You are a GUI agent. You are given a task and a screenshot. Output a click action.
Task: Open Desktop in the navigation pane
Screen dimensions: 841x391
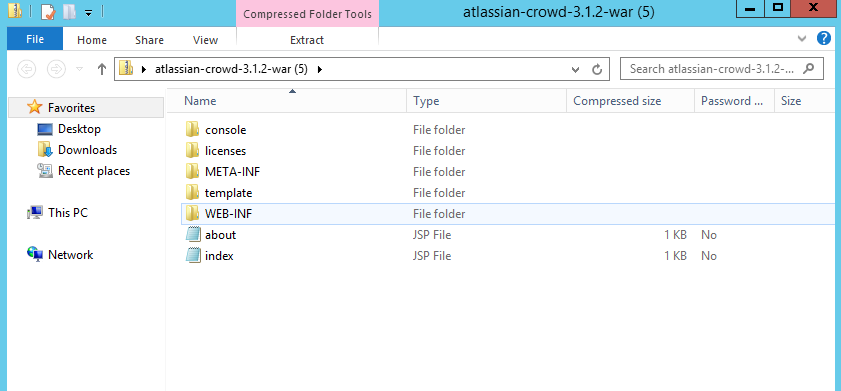79,129
